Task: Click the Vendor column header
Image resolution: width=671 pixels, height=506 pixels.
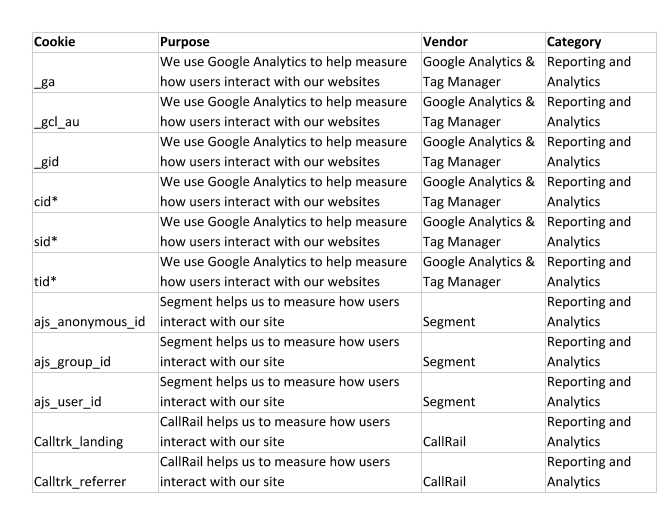Action: 445,42
